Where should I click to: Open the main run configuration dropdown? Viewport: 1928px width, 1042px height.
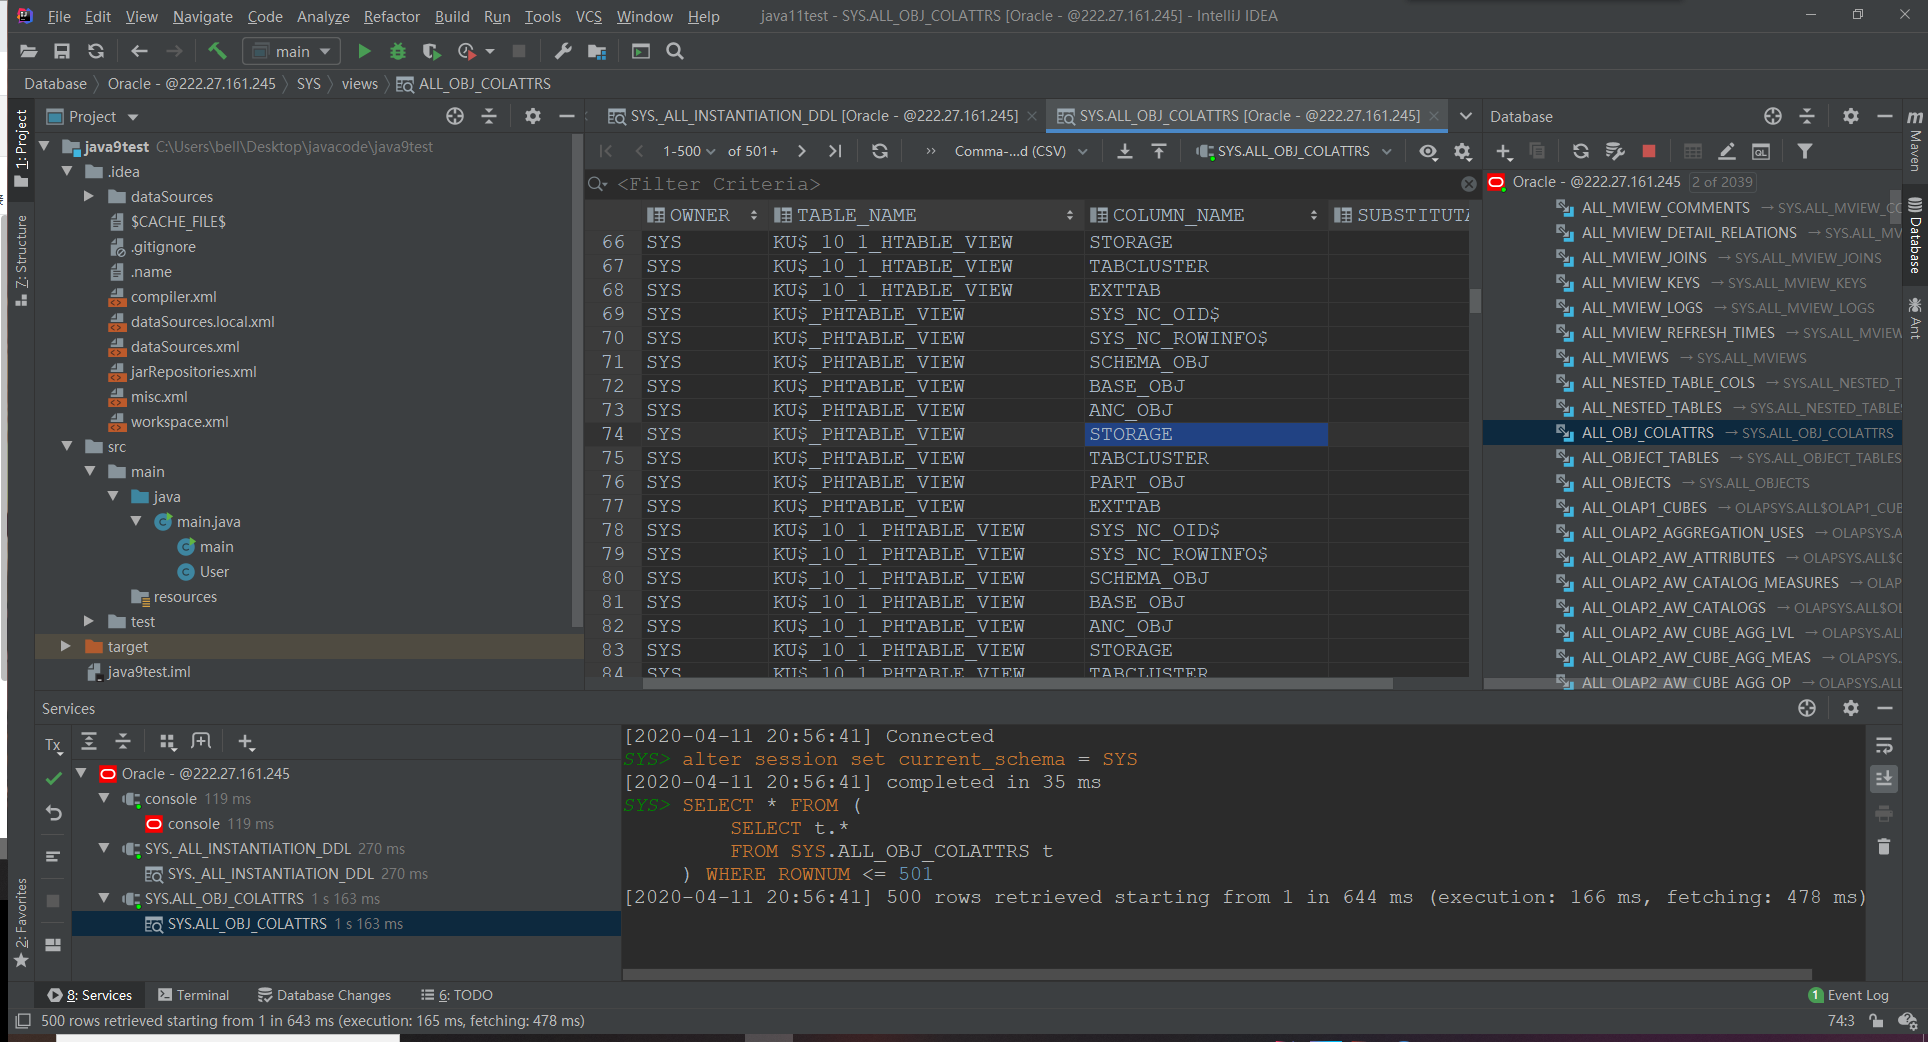click(x=292, y=51)
